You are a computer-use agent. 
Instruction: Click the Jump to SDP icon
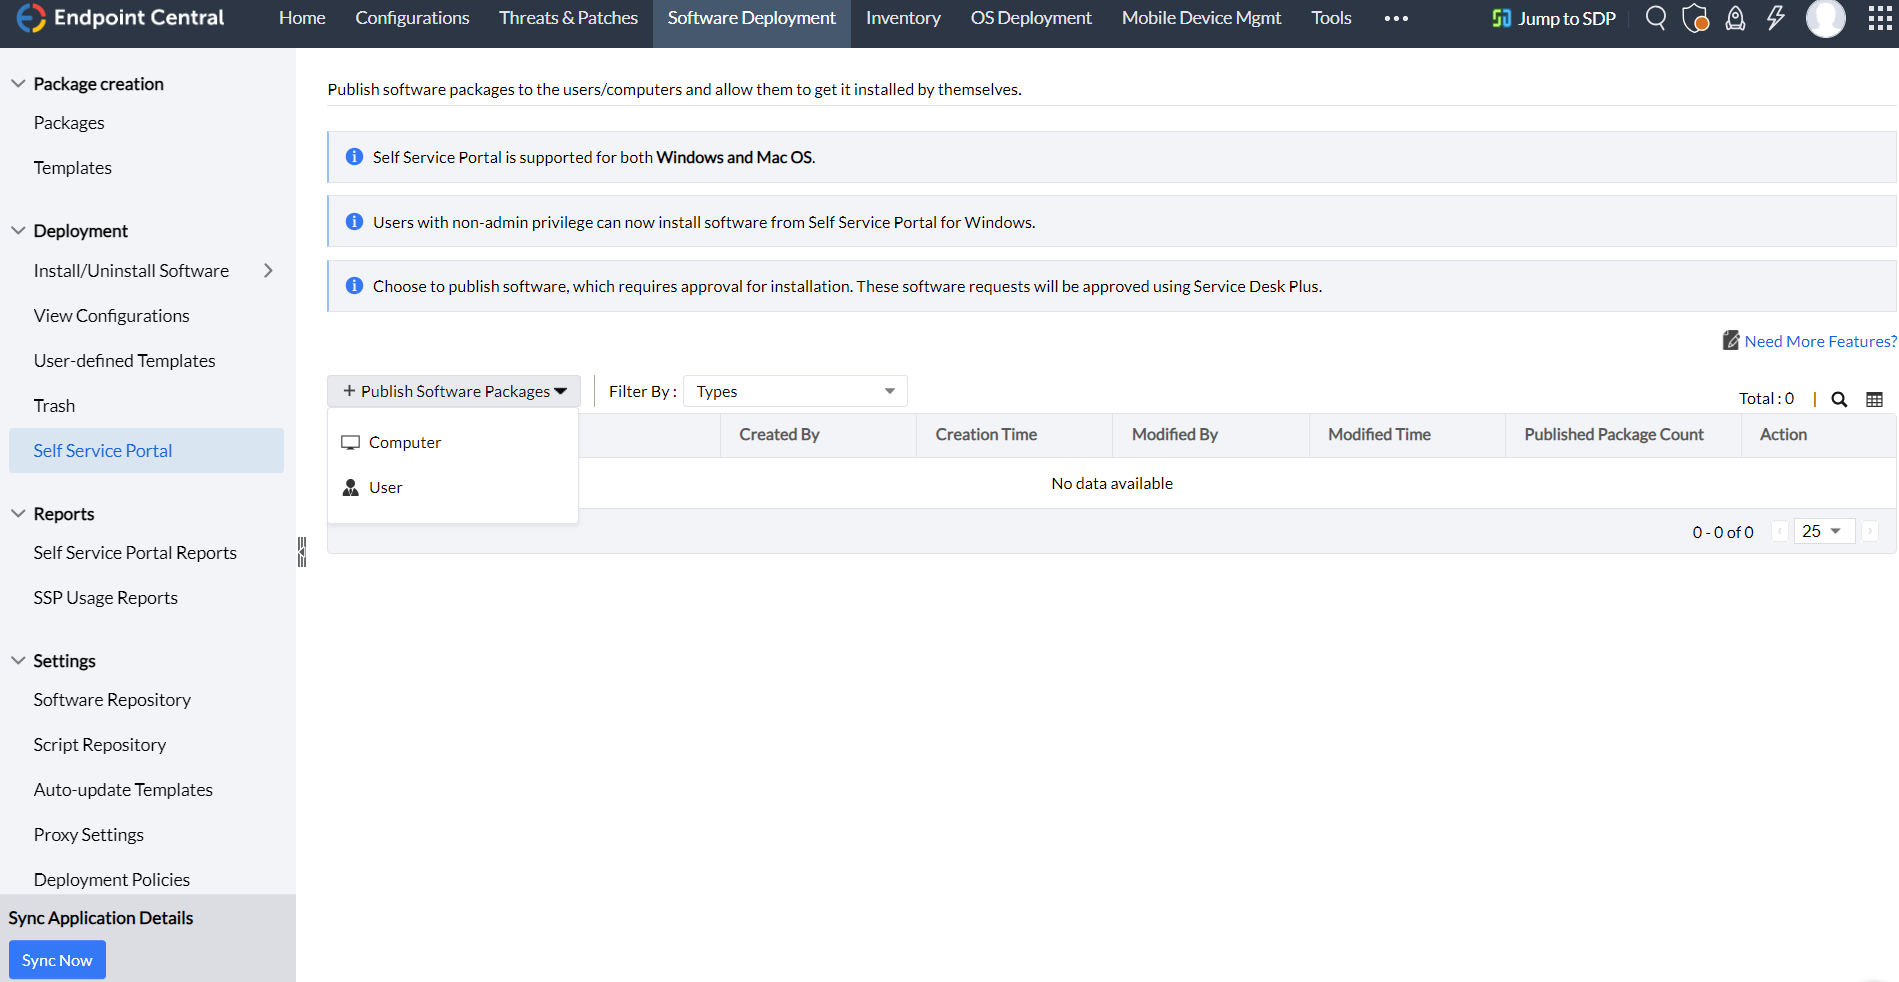[x=1501, y=18]
